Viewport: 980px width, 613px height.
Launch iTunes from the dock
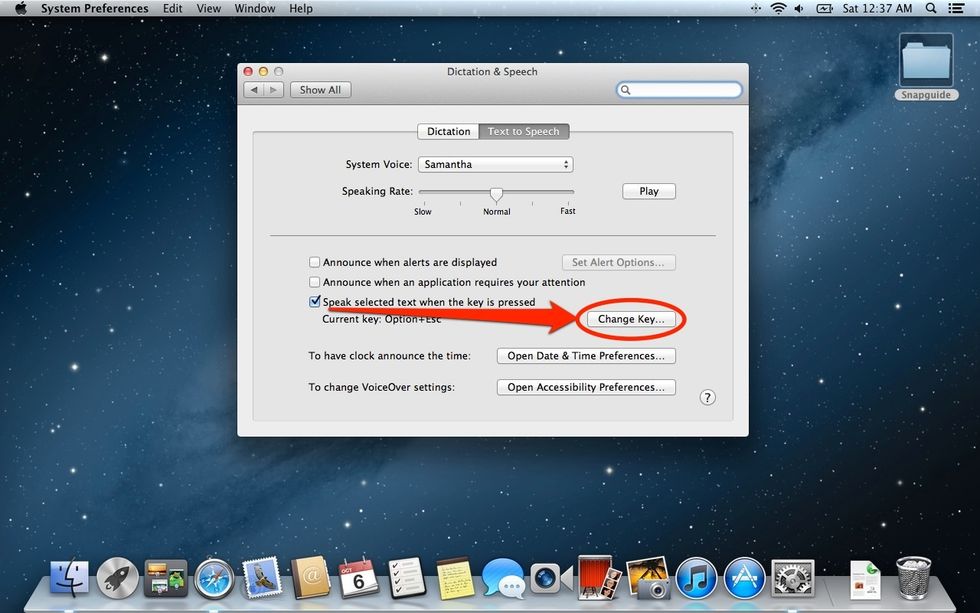pyautogui.click(x=696, y=577)
